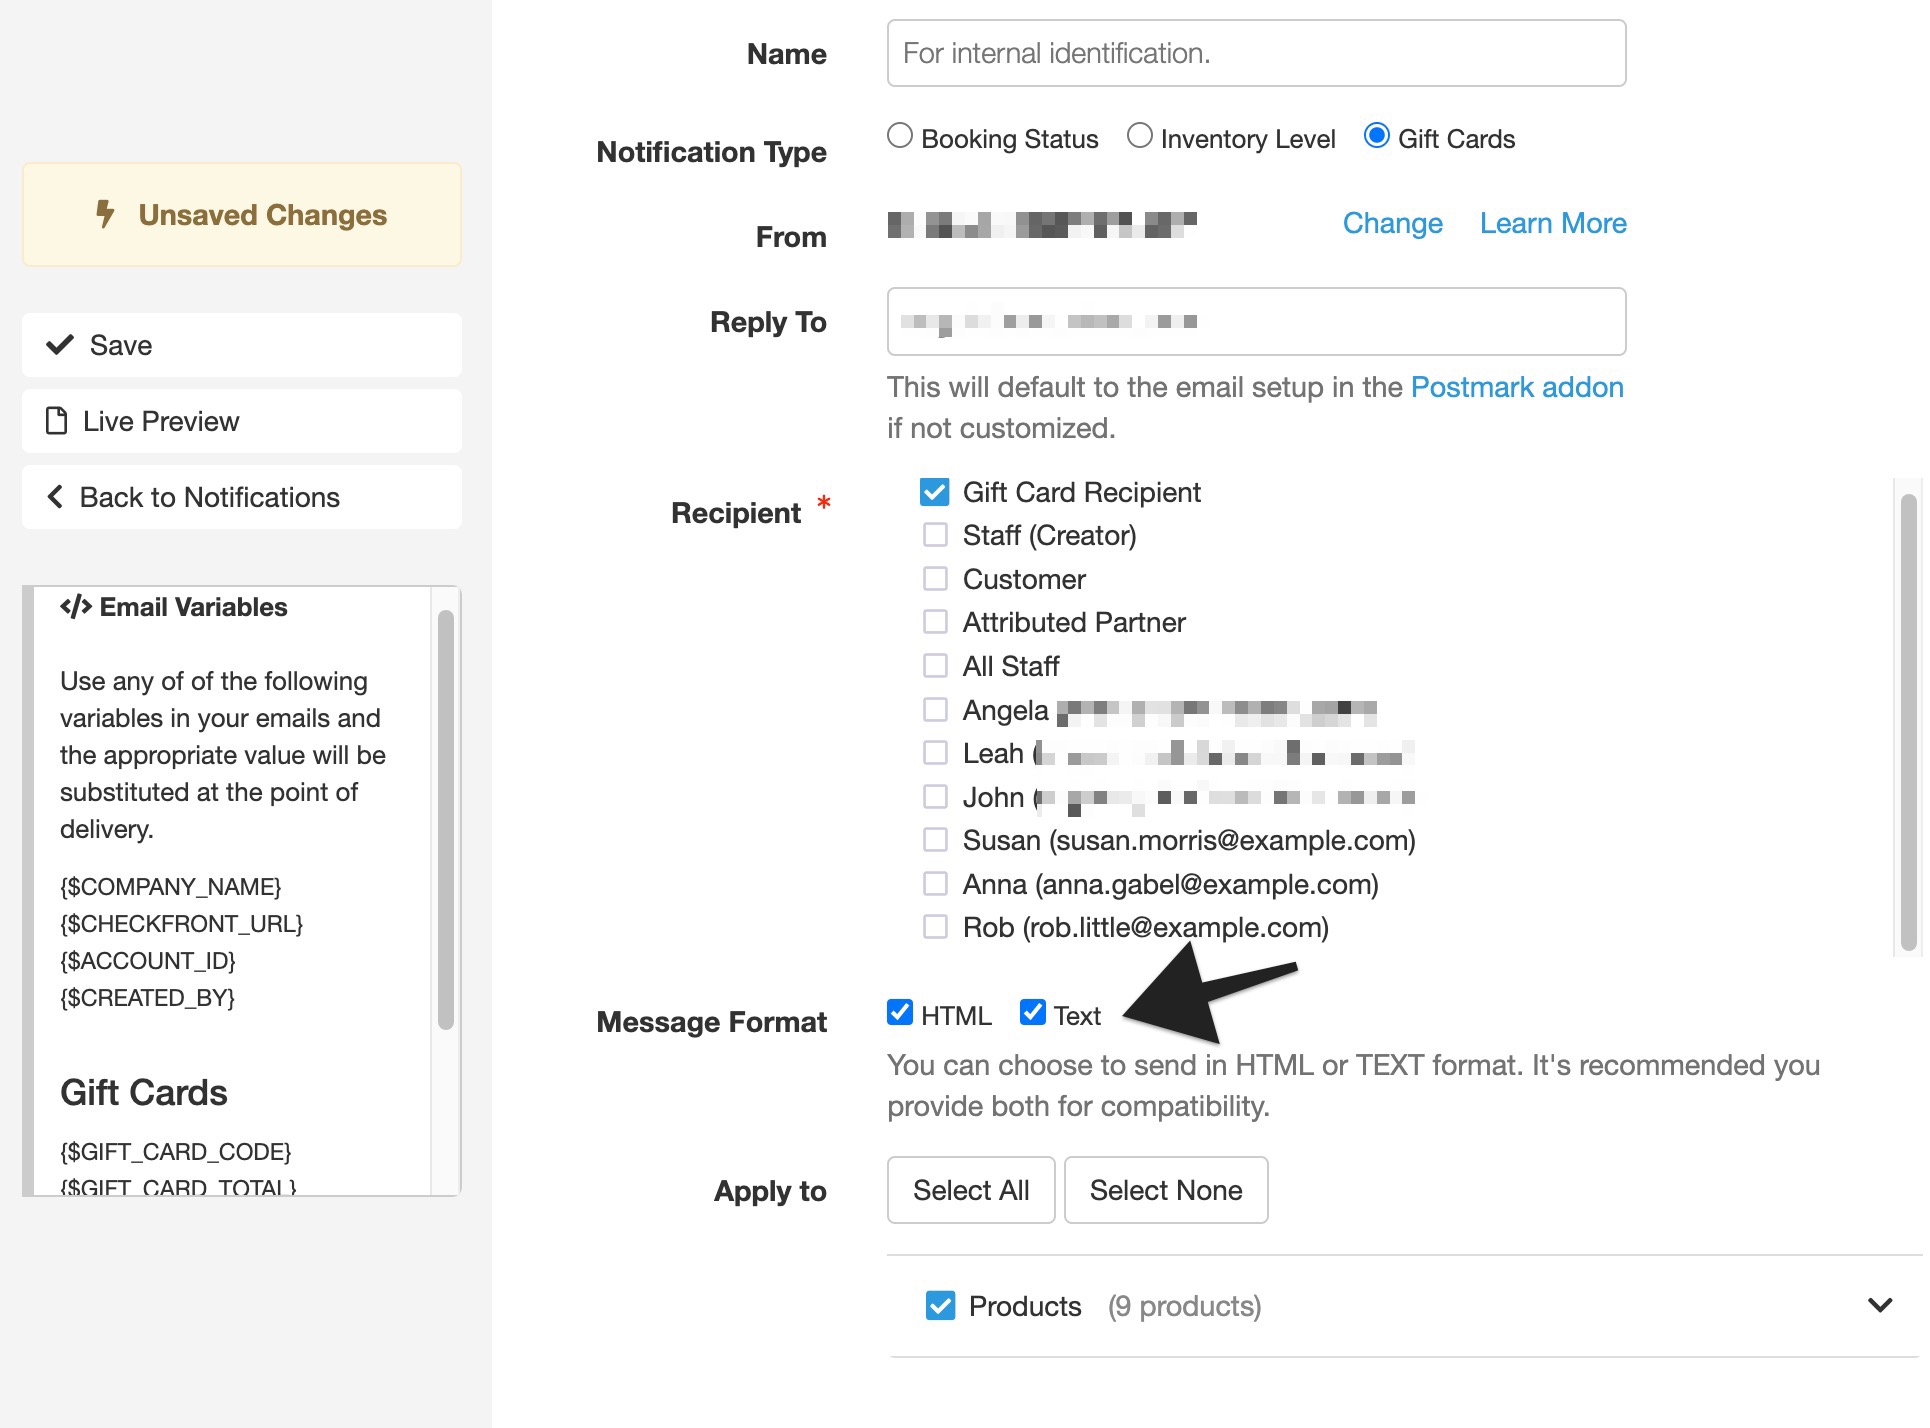Check the Attributed Partner recipient
Screen dimensions: 1930x1428
(935, 622)
